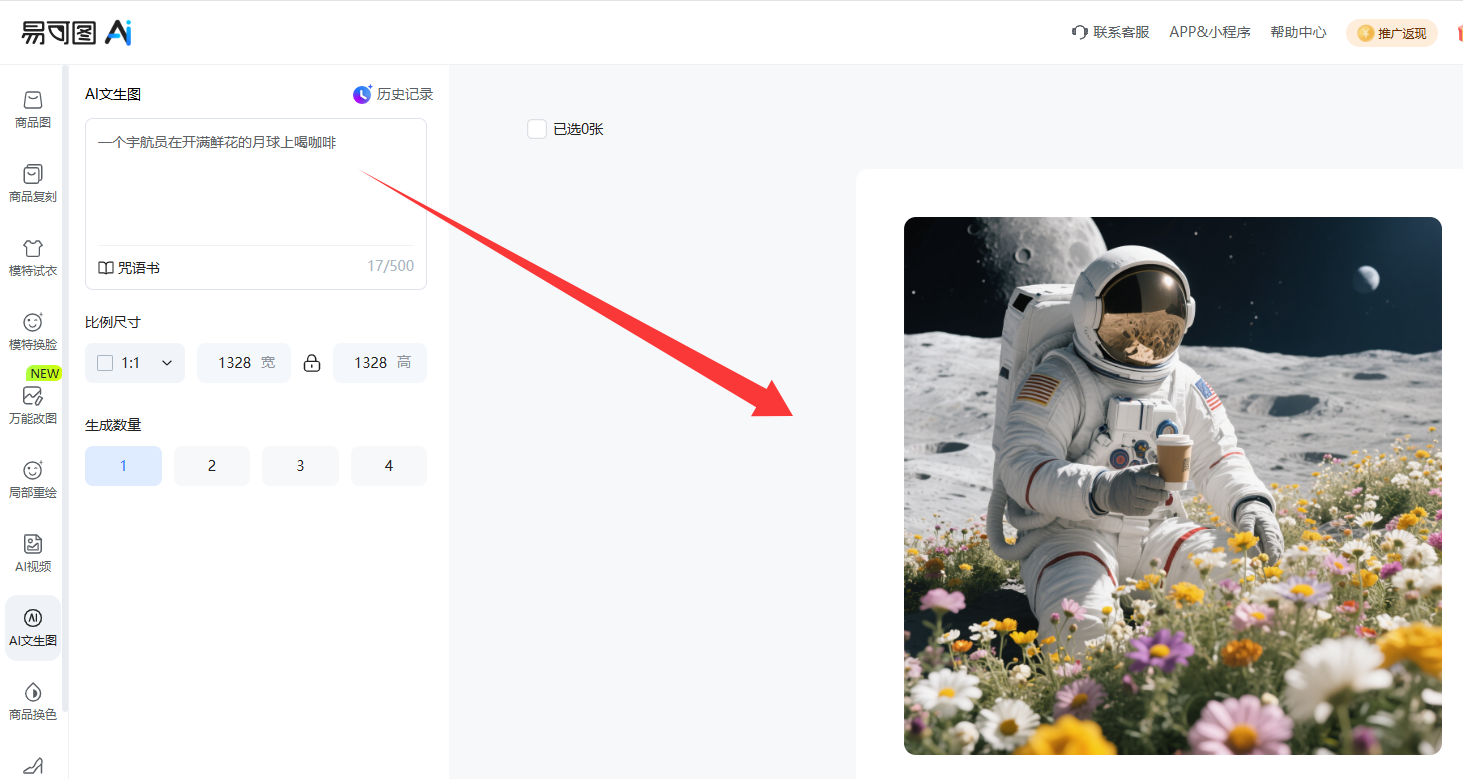Open APP&小程序 menu

click(x=1210, y=32)
